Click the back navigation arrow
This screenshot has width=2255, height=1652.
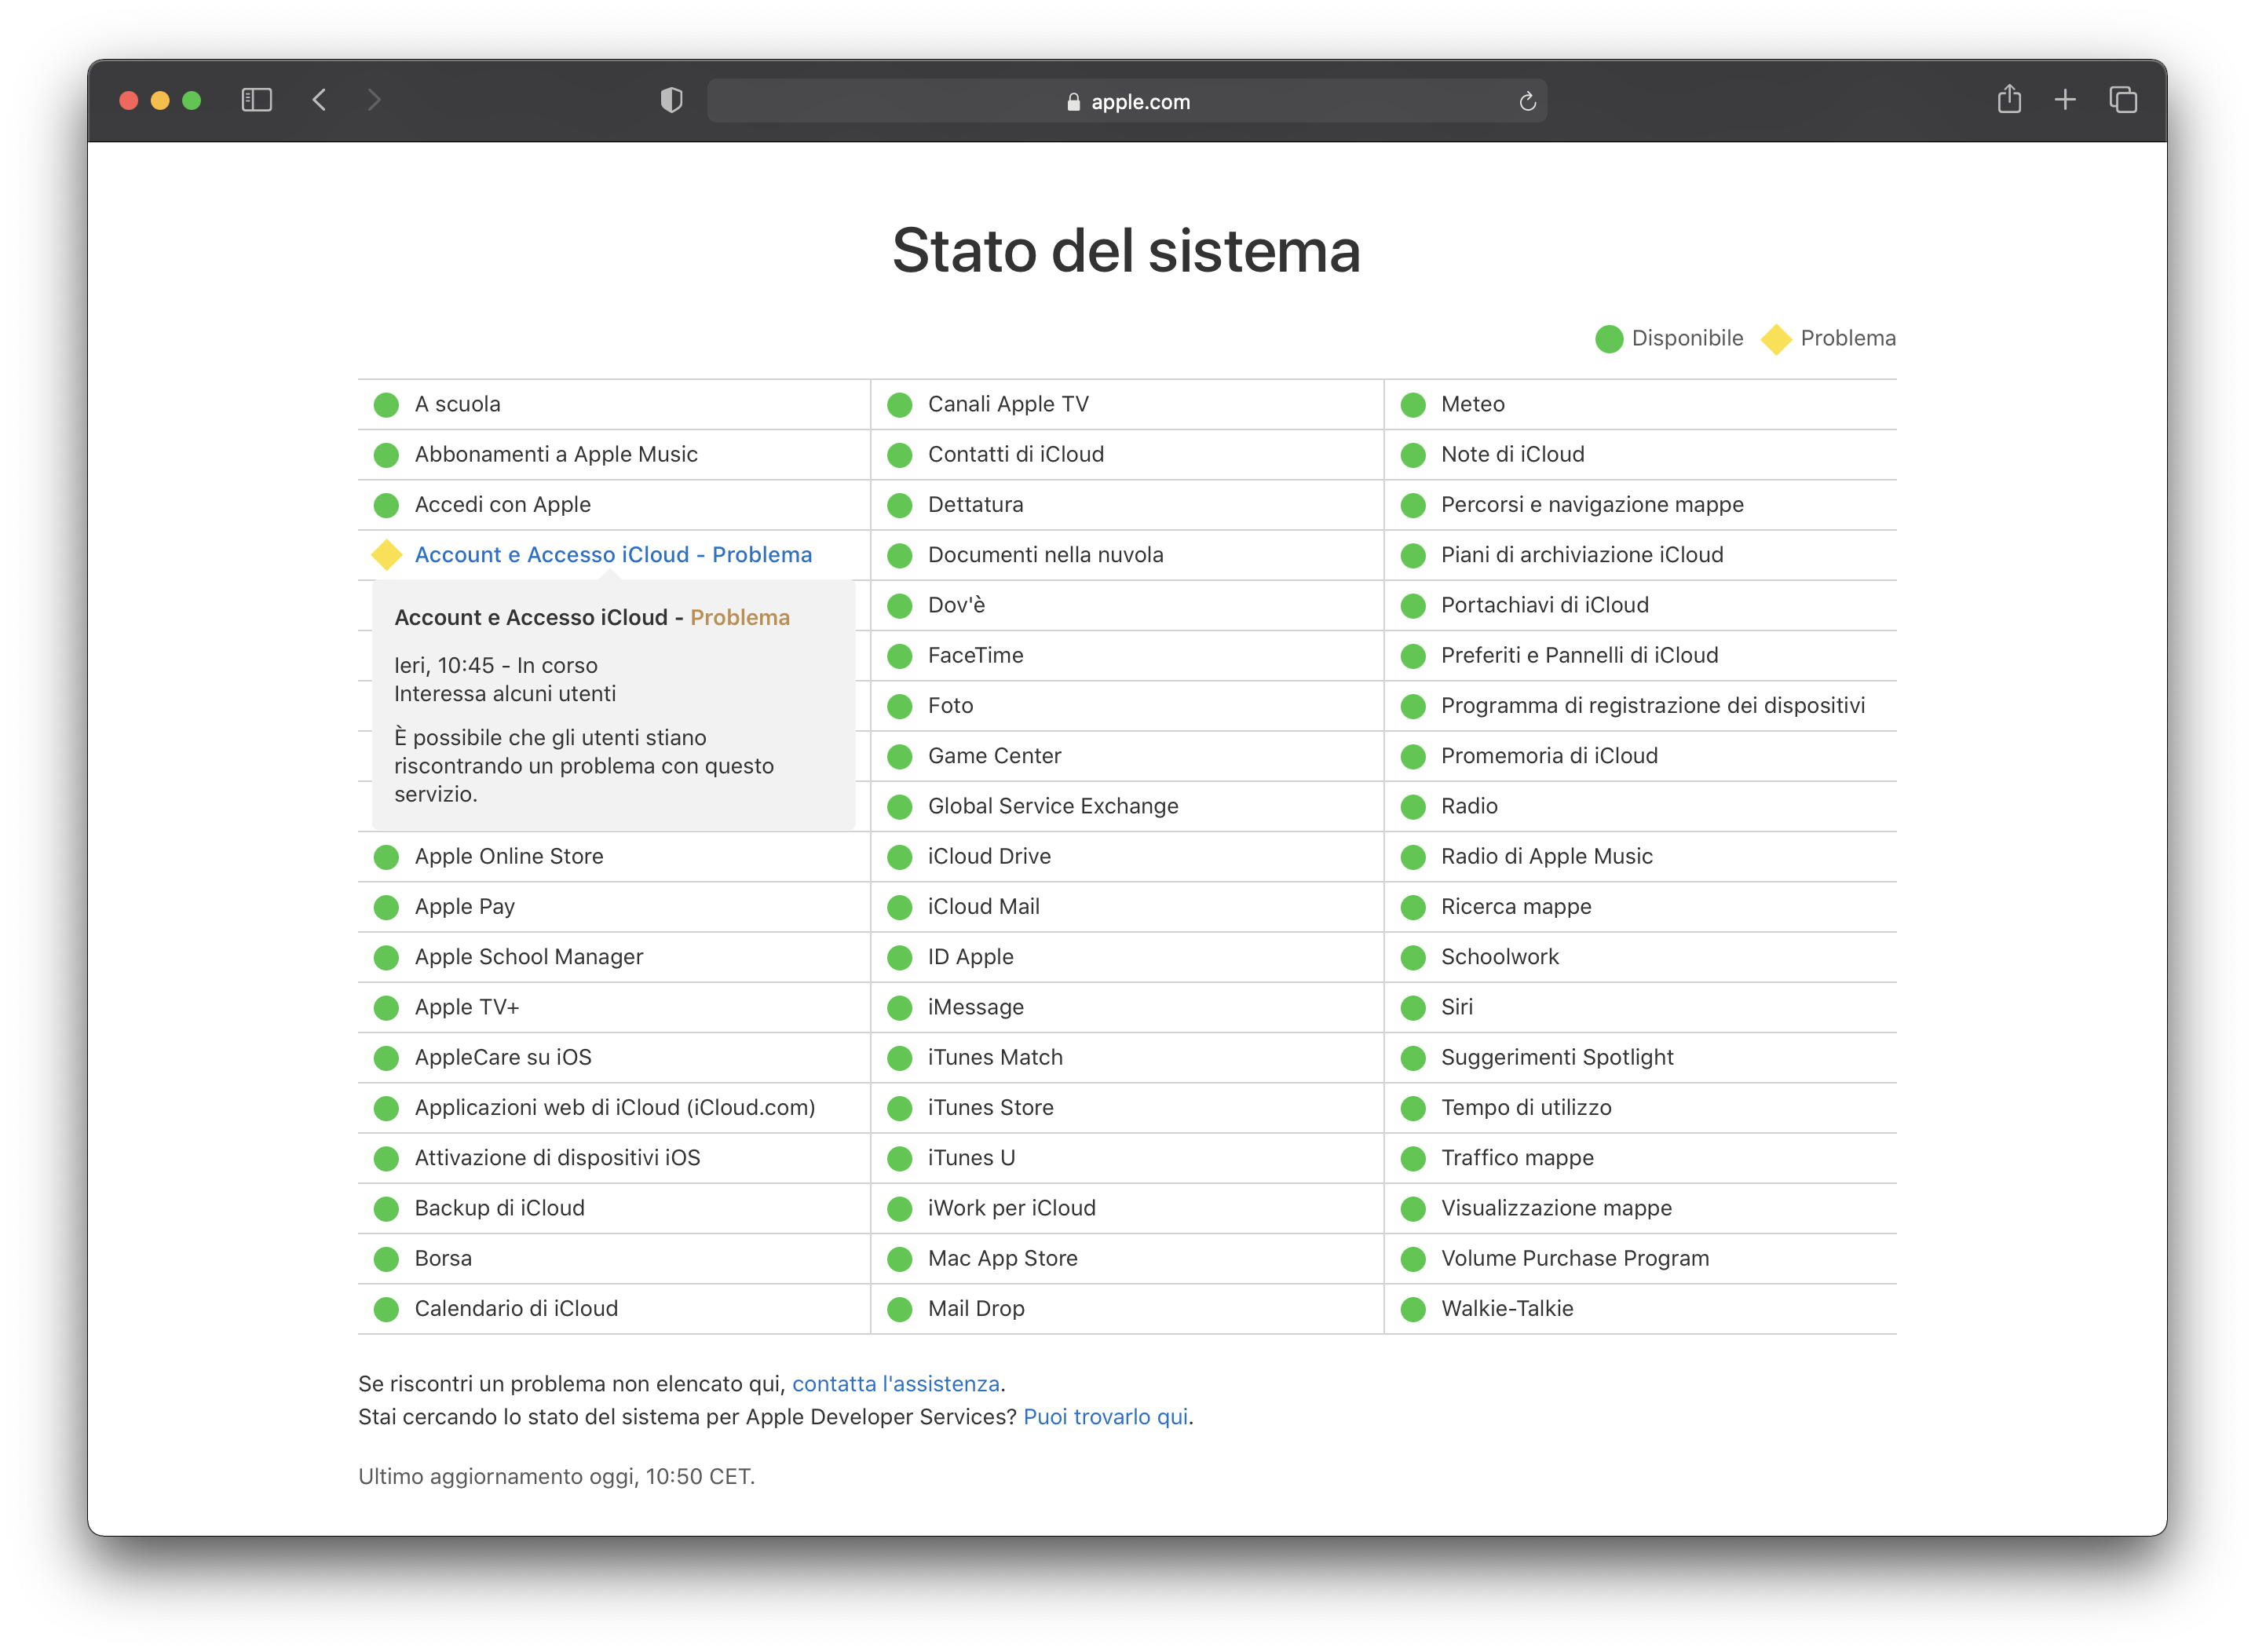pyautogui.click(x=319, y=100)
